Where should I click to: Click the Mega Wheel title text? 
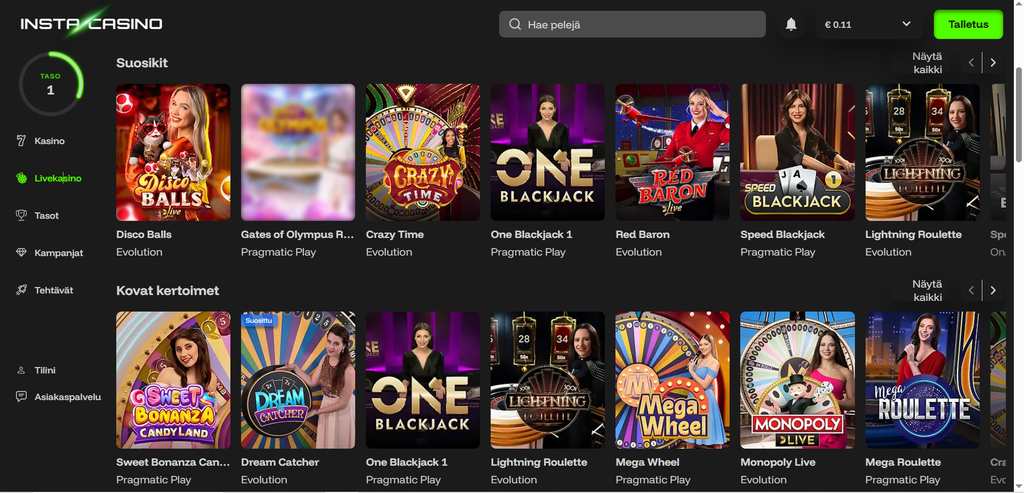647,462
